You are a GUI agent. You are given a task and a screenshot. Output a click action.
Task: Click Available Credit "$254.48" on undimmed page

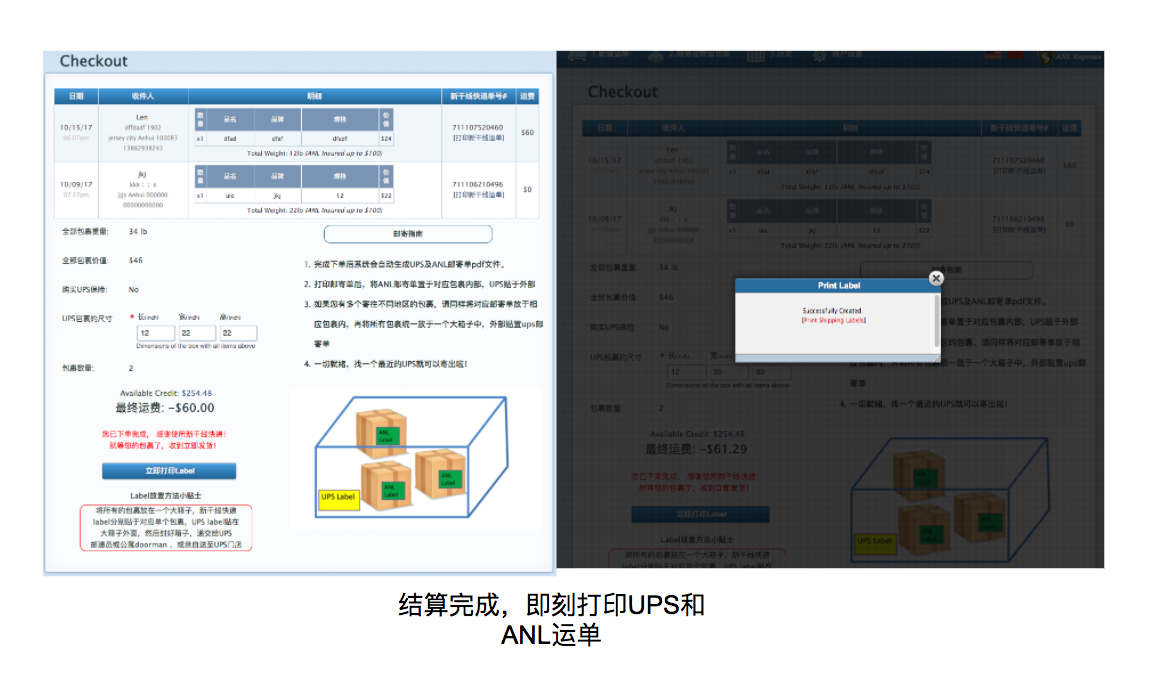[197, 393]
